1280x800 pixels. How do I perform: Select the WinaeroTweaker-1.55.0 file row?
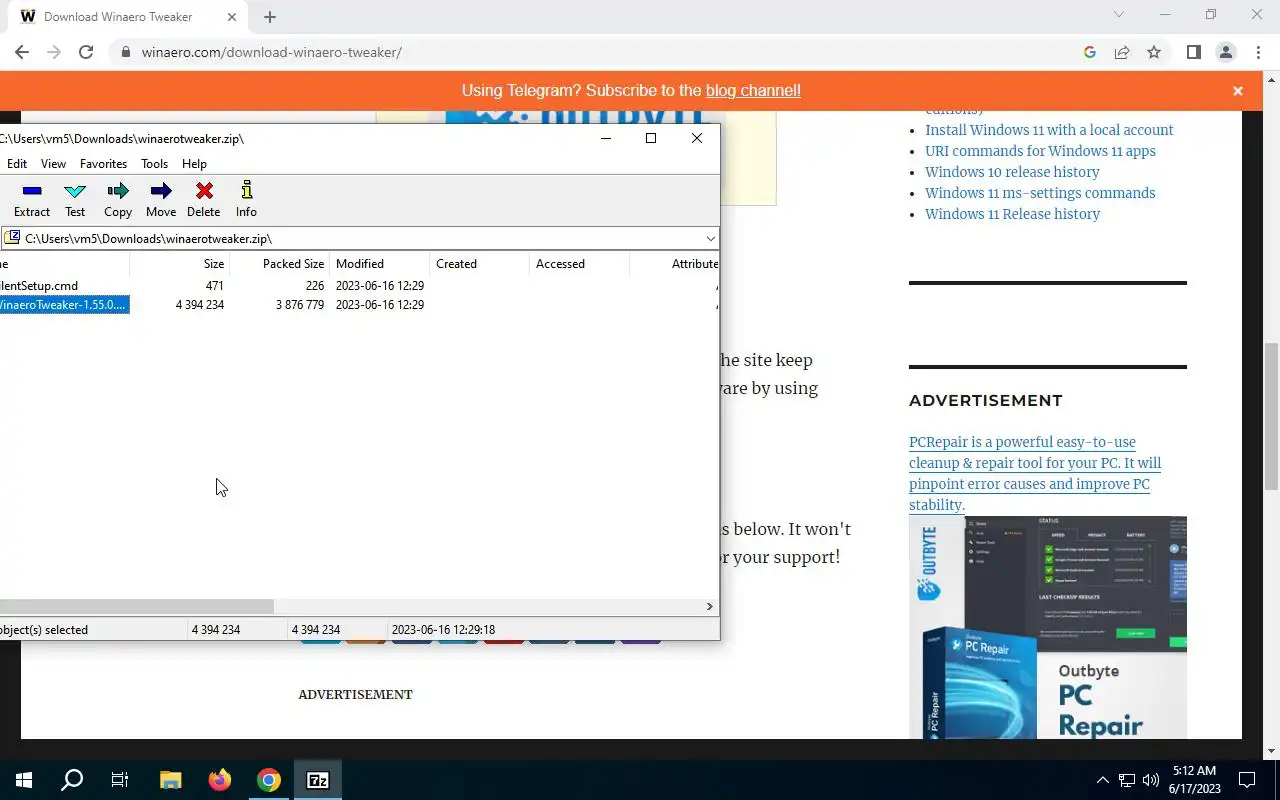(359, 305)
